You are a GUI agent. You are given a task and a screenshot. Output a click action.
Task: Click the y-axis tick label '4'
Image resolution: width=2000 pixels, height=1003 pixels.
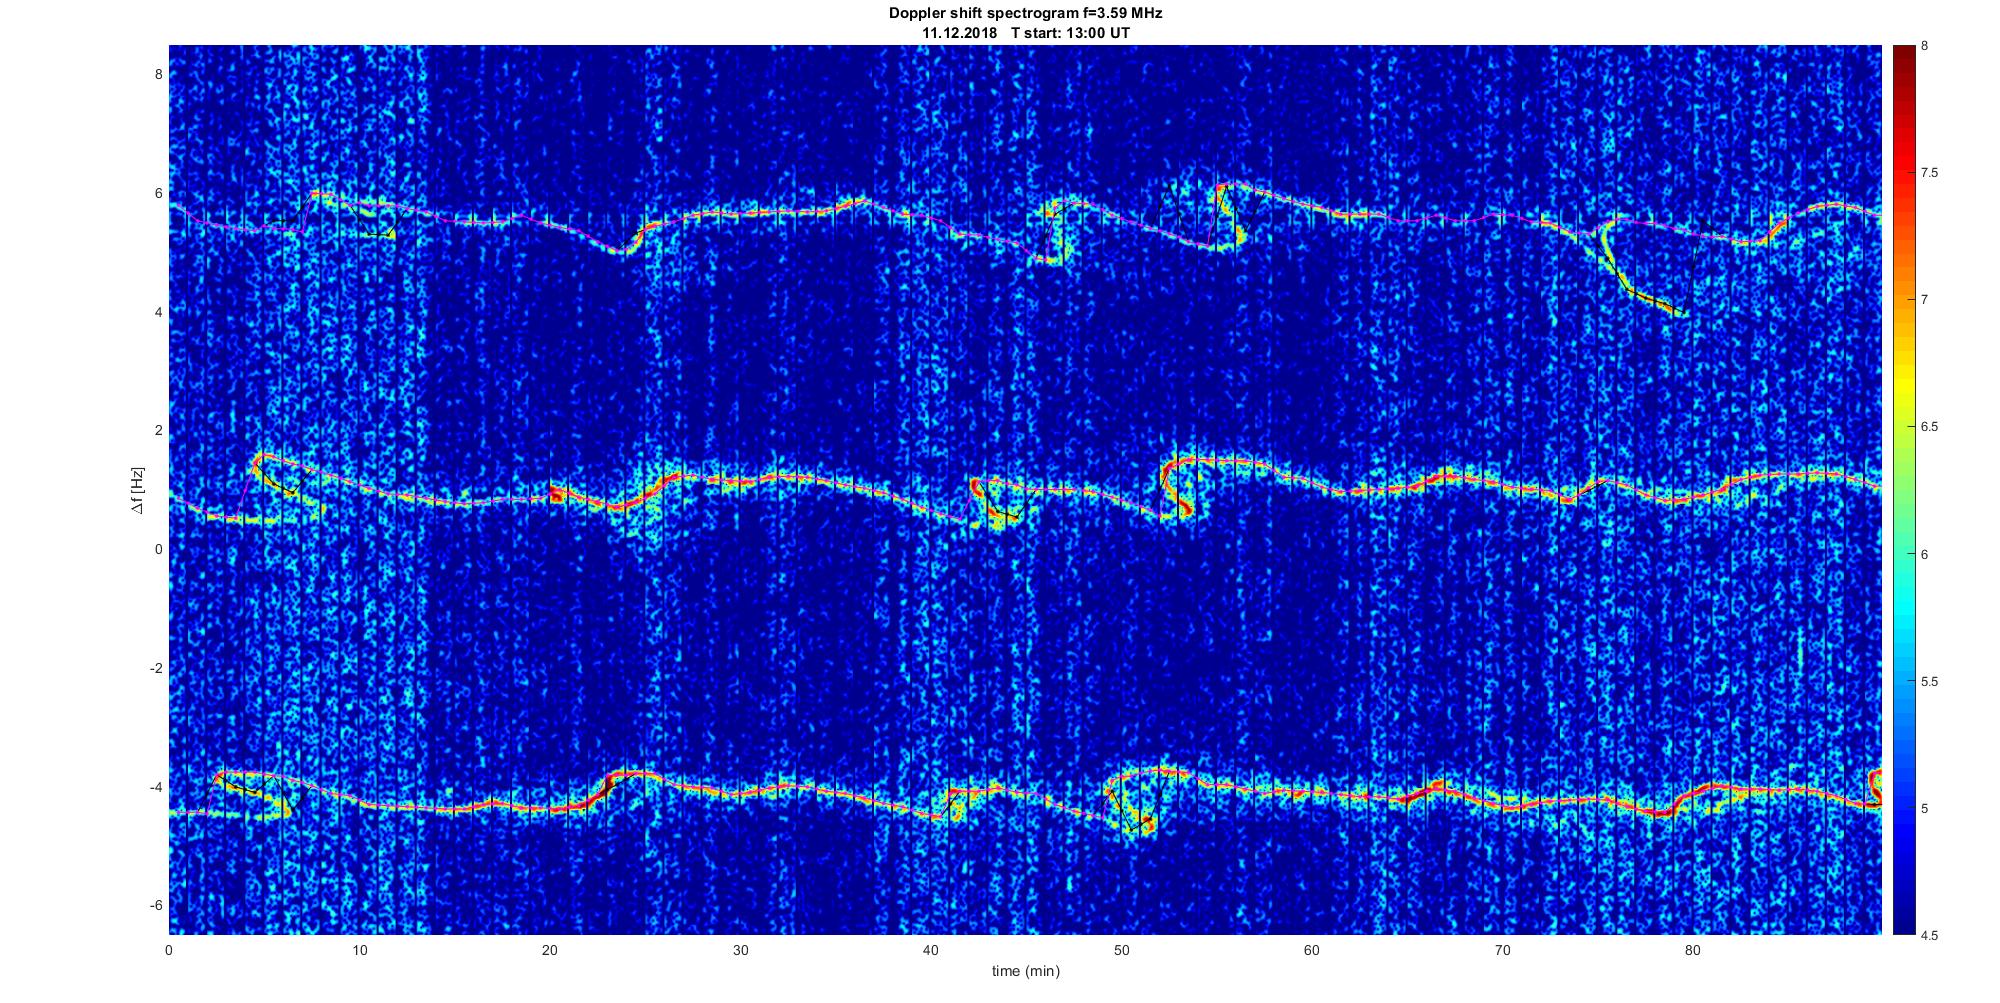[158, 312]
